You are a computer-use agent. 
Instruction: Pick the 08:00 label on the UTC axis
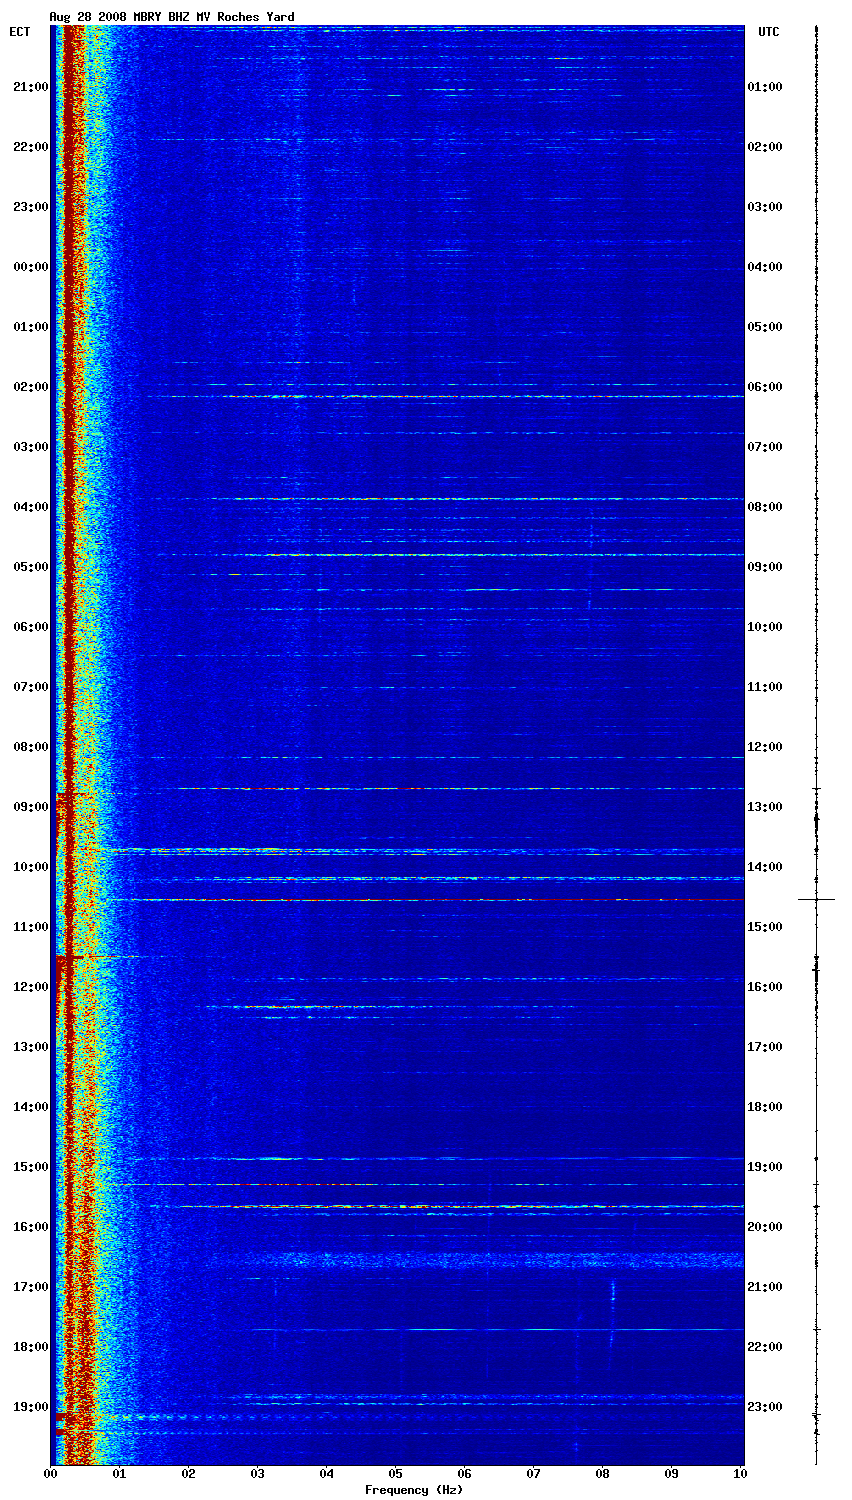[765, 507]
